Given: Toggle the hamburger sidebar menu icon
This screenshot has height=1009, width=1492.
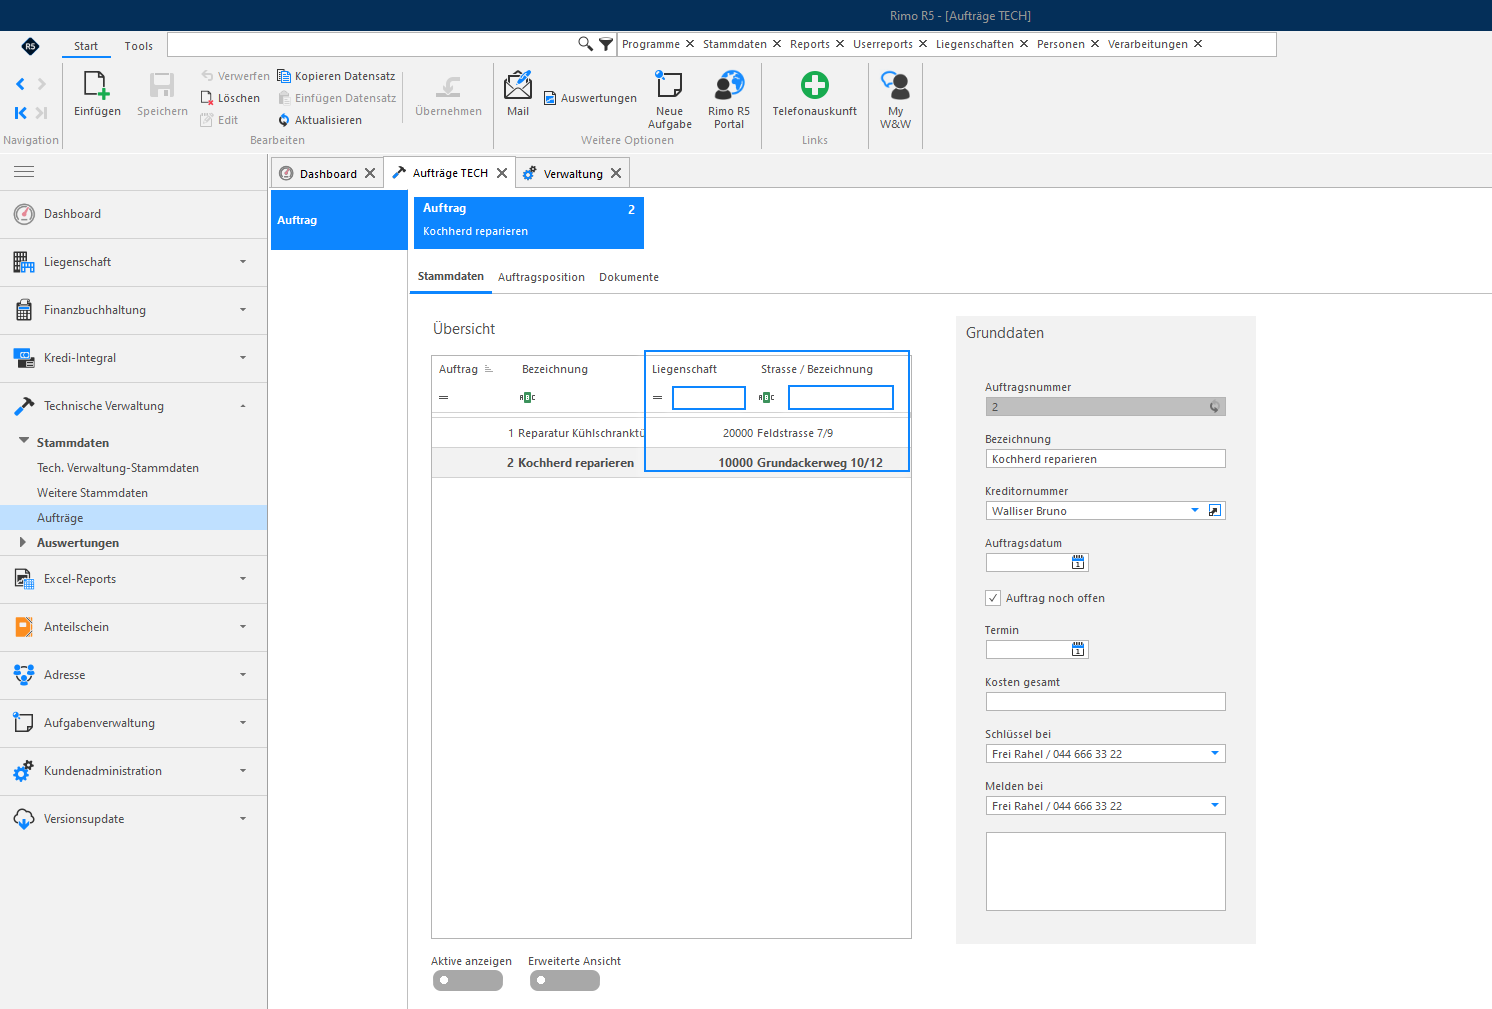Looking at the screenshot, I should point(24,172).
